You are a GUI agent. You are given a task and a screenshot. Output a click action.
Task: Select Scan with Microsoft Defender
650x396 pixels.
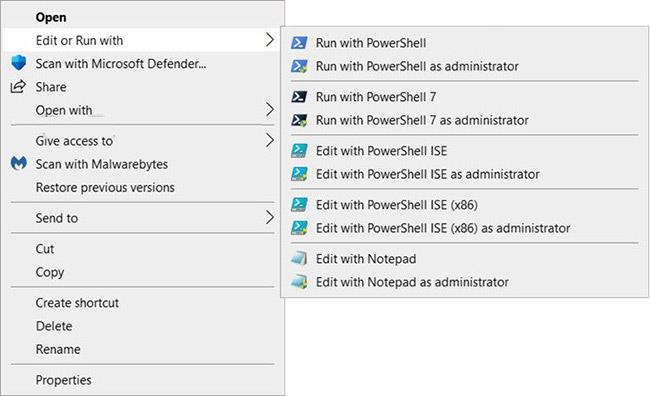pos(143,63)
